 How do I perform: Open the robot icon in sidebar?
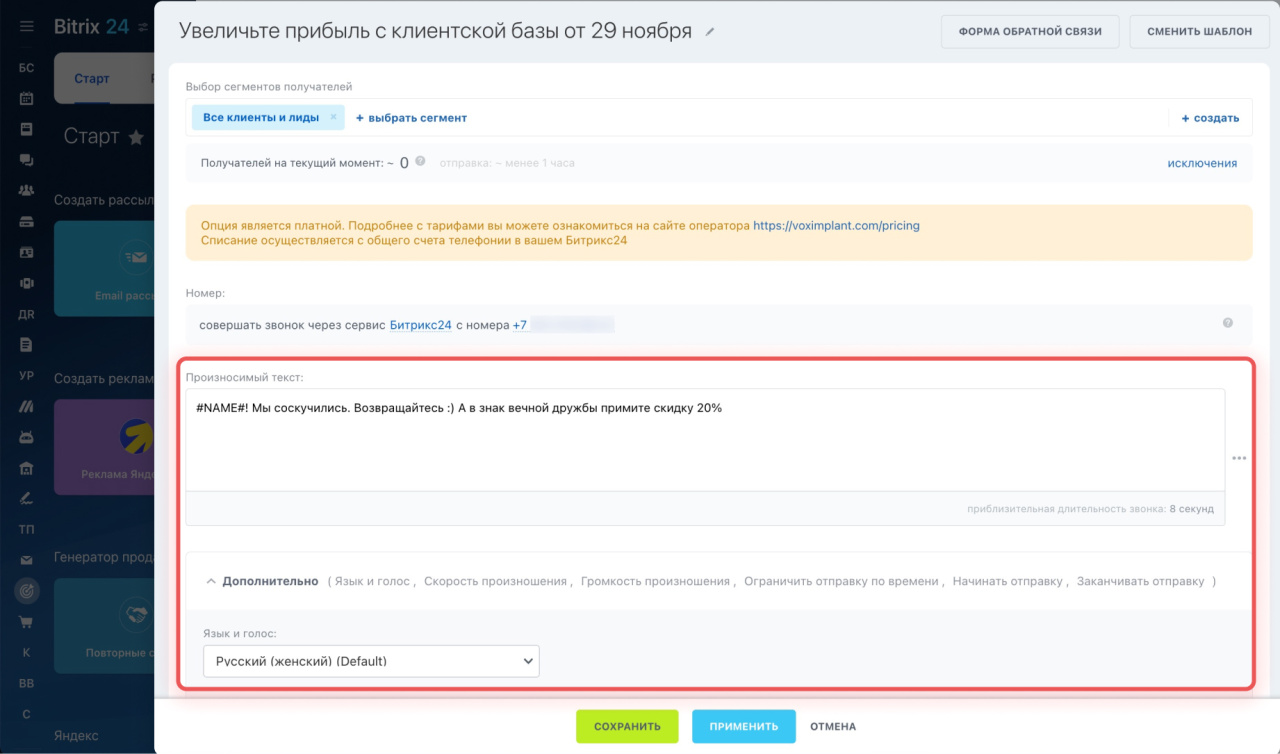coord(27,437)
